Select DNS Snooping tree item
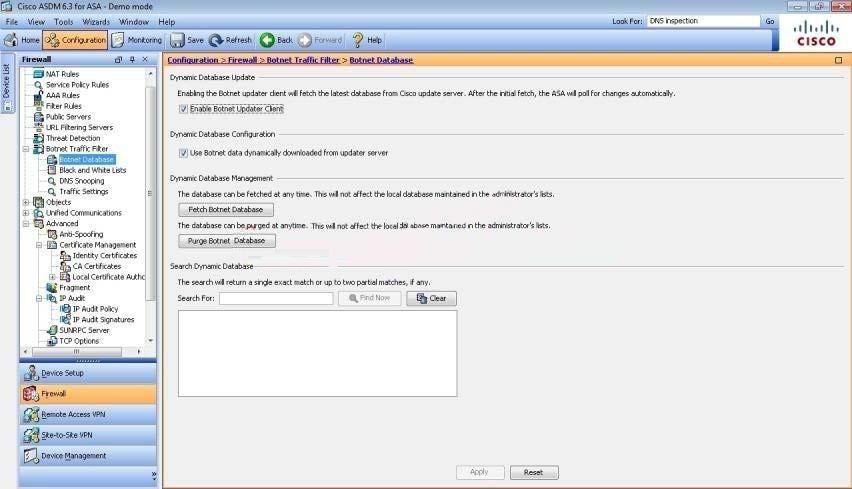The height and width of the screenshot is (489, 852). (82, 181)
